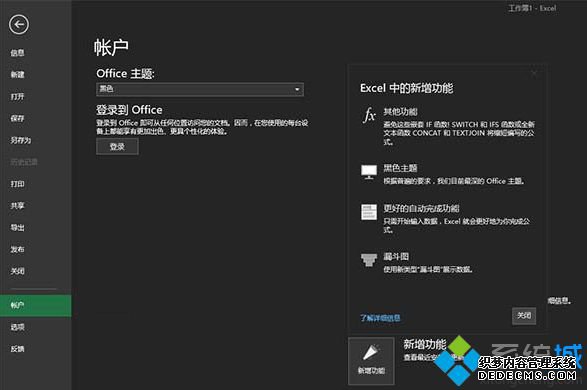Screen dimensions: 587x390
Task: Open the 发布 (Publish) page
Action: pos(17,249)
